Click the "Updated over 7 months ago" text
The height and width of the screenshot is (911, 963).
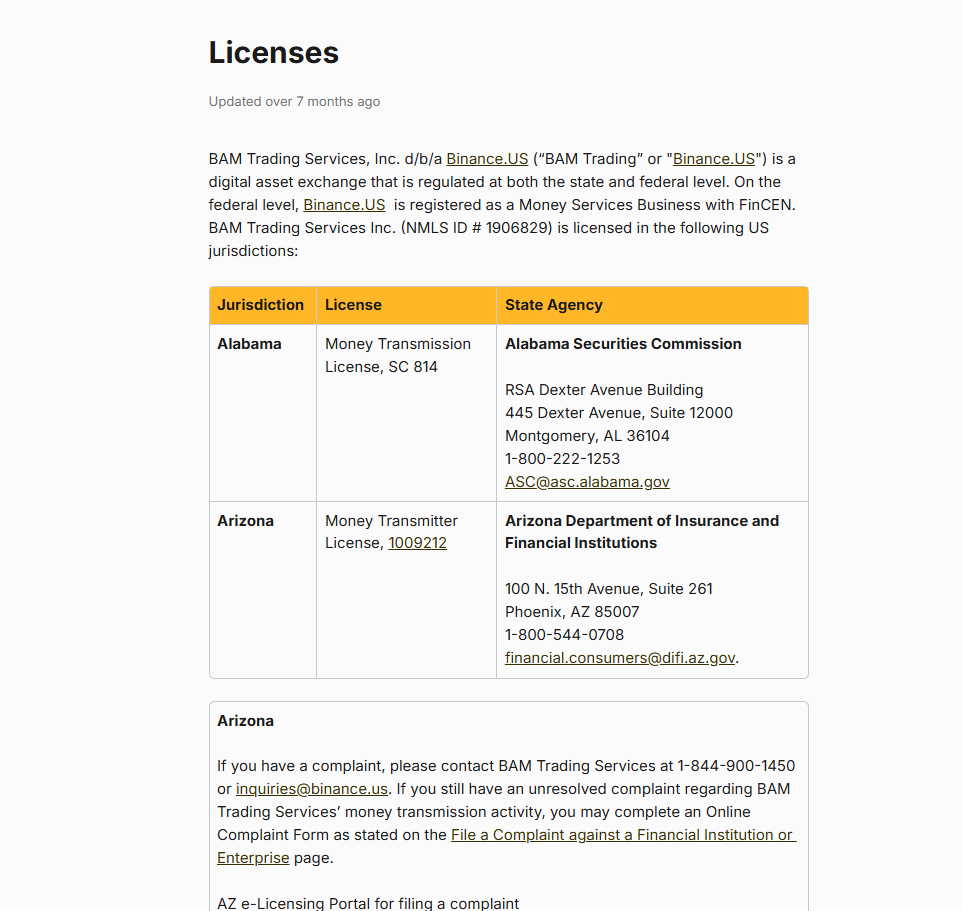tap(294, 102)
